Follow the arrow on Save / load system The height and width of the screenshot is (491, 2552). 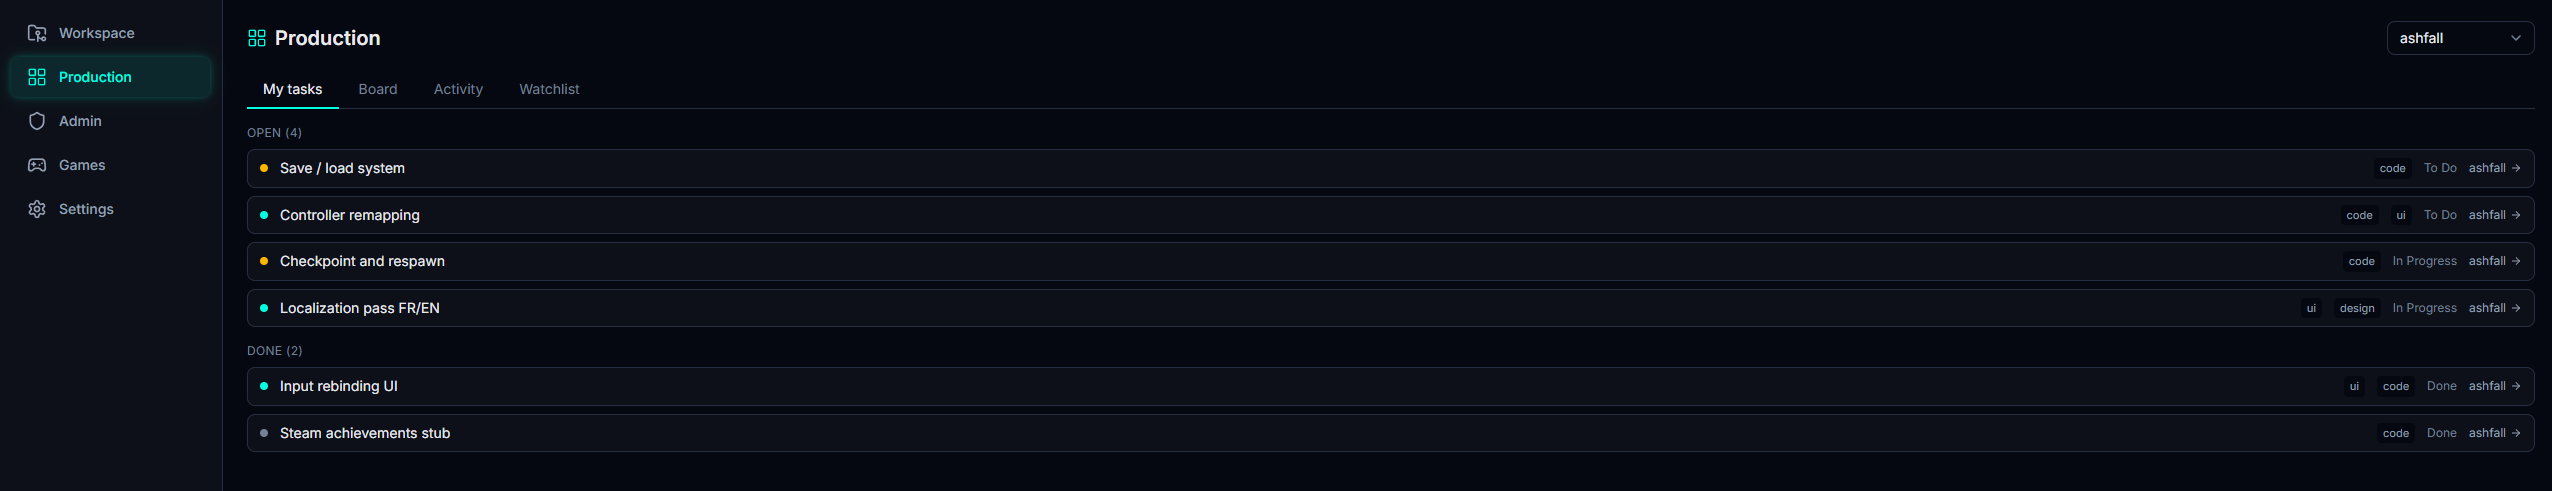click(2516, 168)
